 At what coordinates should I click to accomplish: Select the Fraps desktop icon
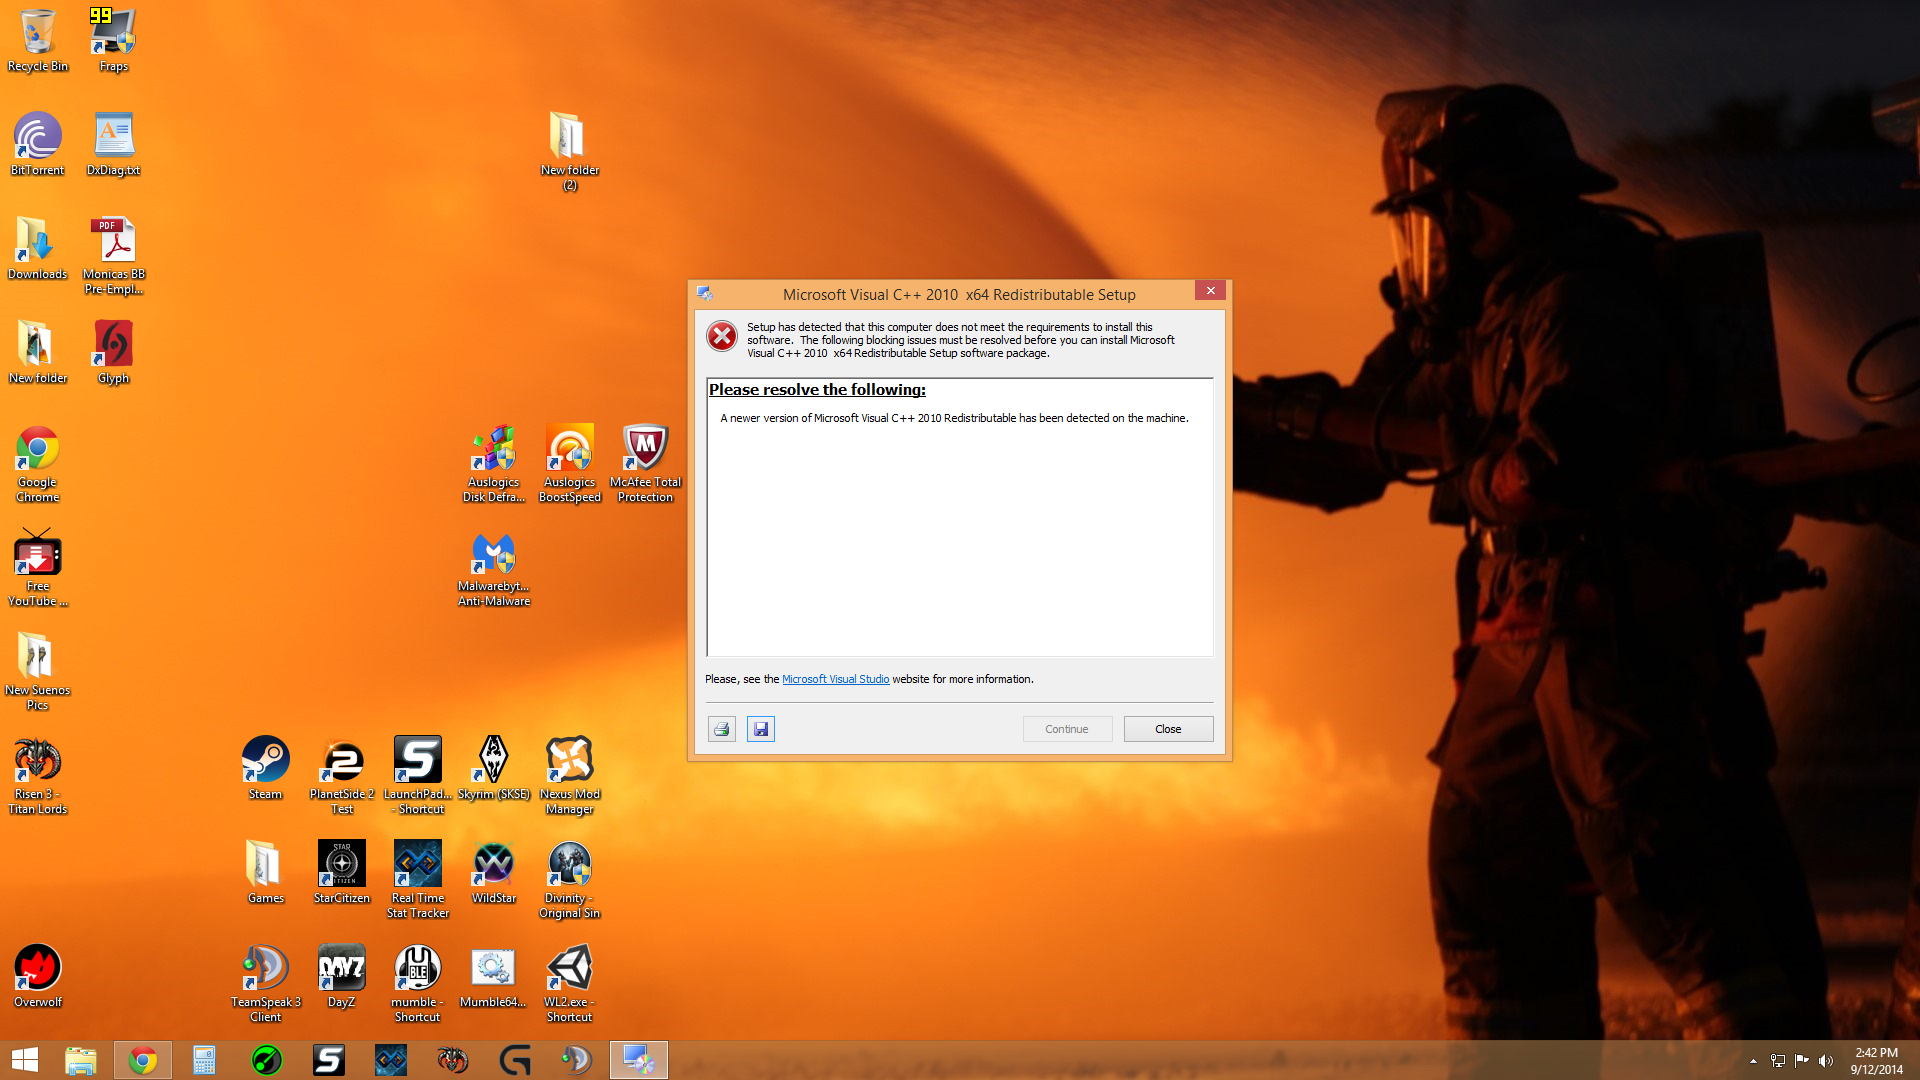pyautogui.click(x=113, y=40)
